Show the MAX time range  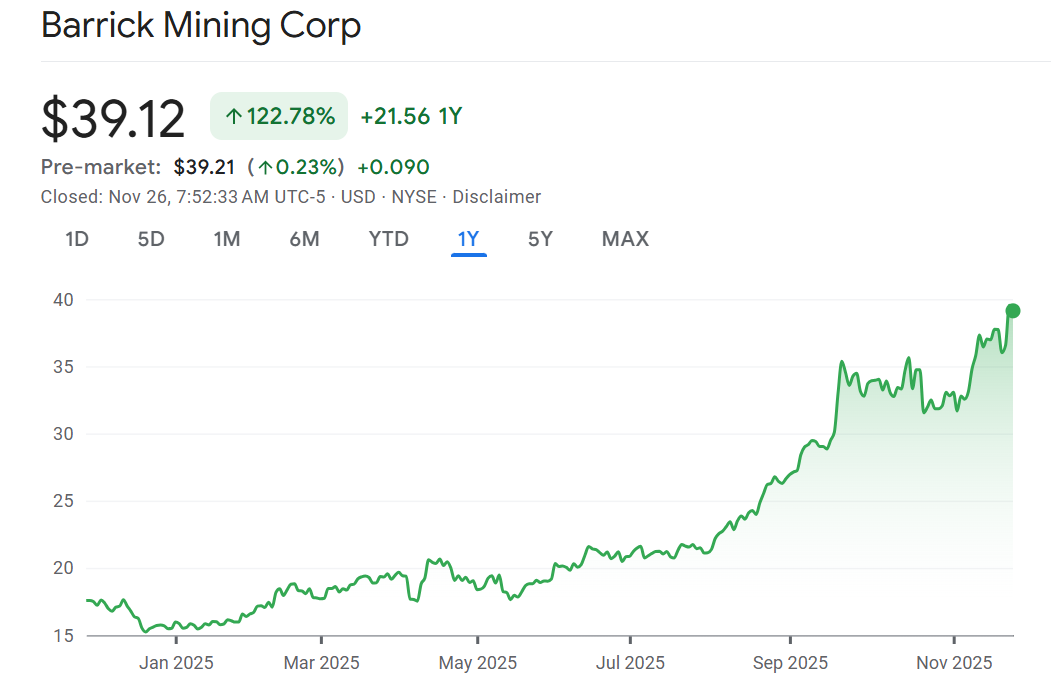tap(625, 239)
